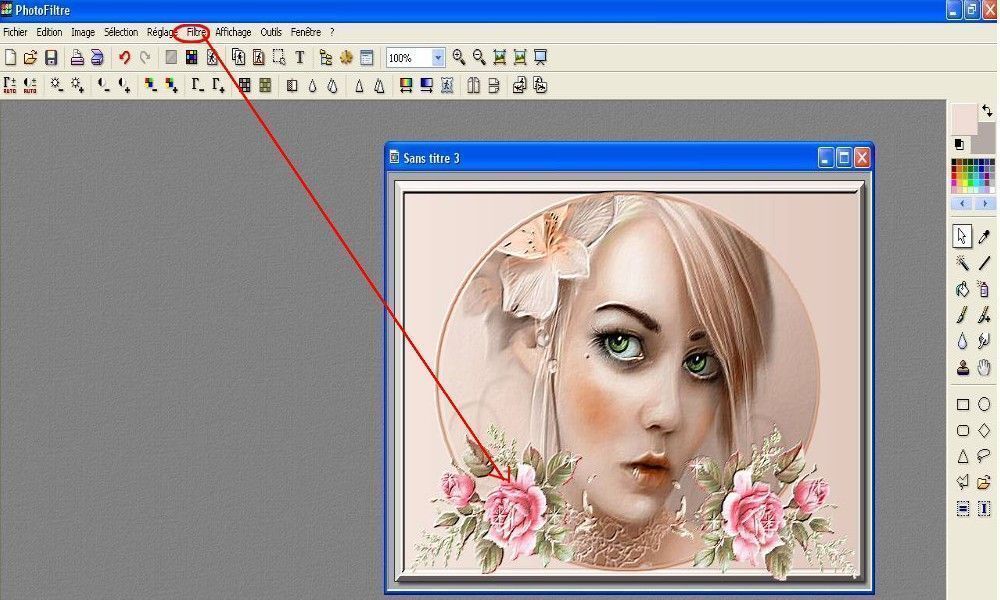The image size is (1000, 600).
Task: Click the Zoom out magnifier icon
Action: (x=479, y=57)
